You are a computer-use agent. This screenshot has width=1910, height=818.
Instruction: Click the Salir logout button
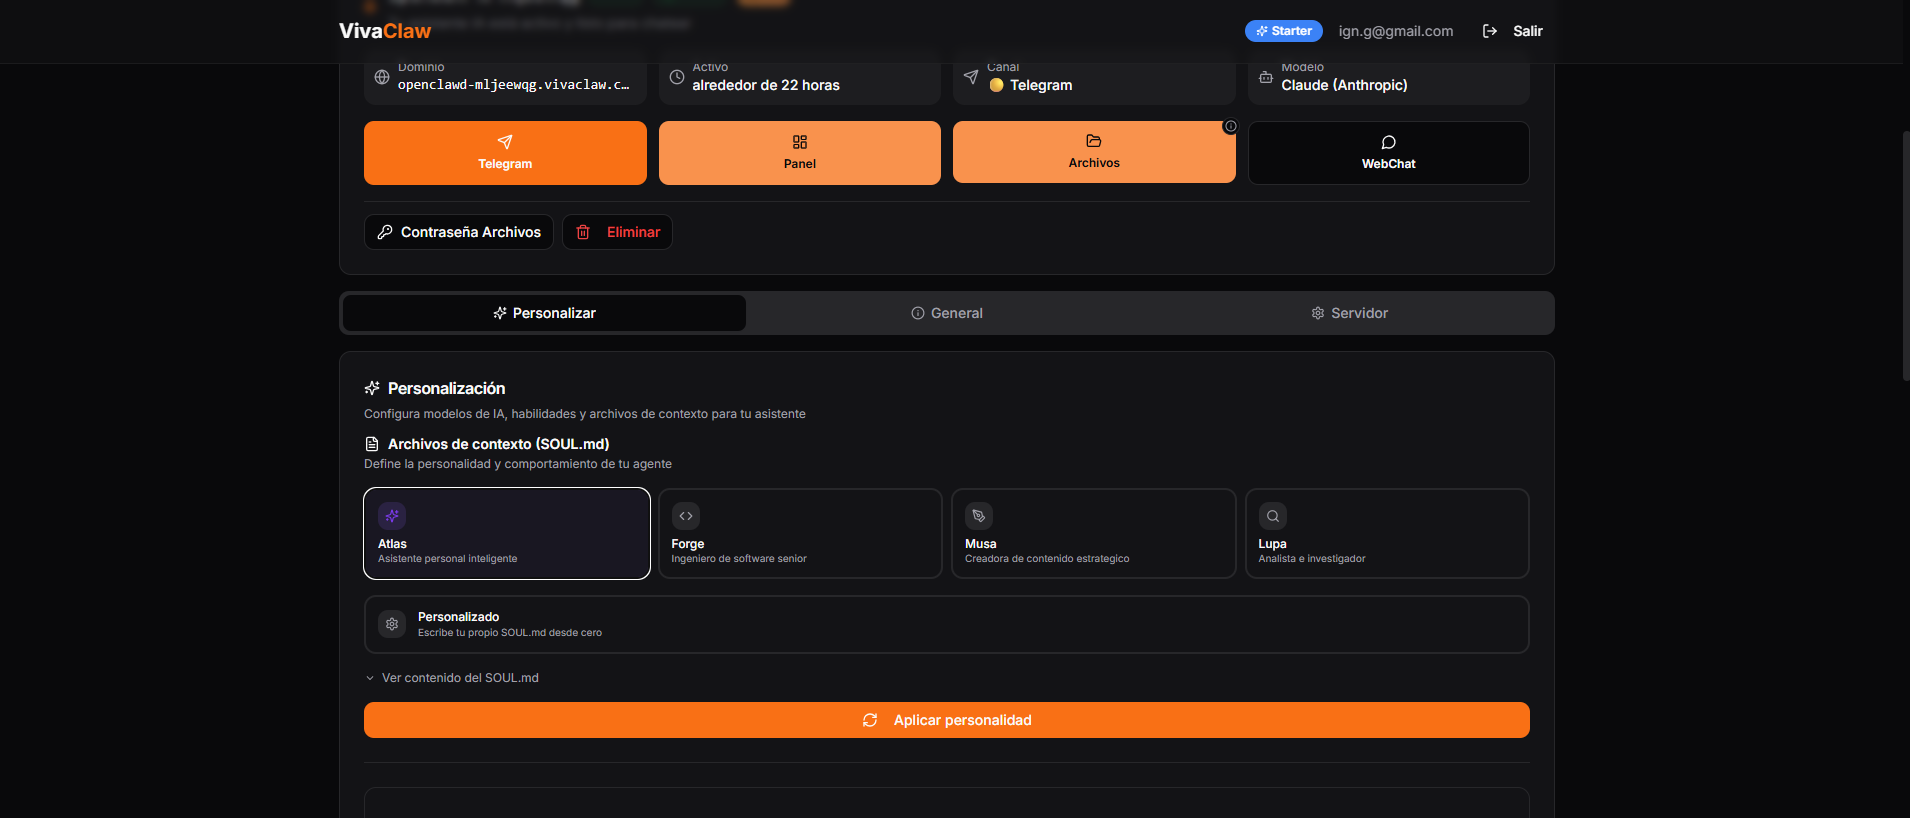(1512, 31)
